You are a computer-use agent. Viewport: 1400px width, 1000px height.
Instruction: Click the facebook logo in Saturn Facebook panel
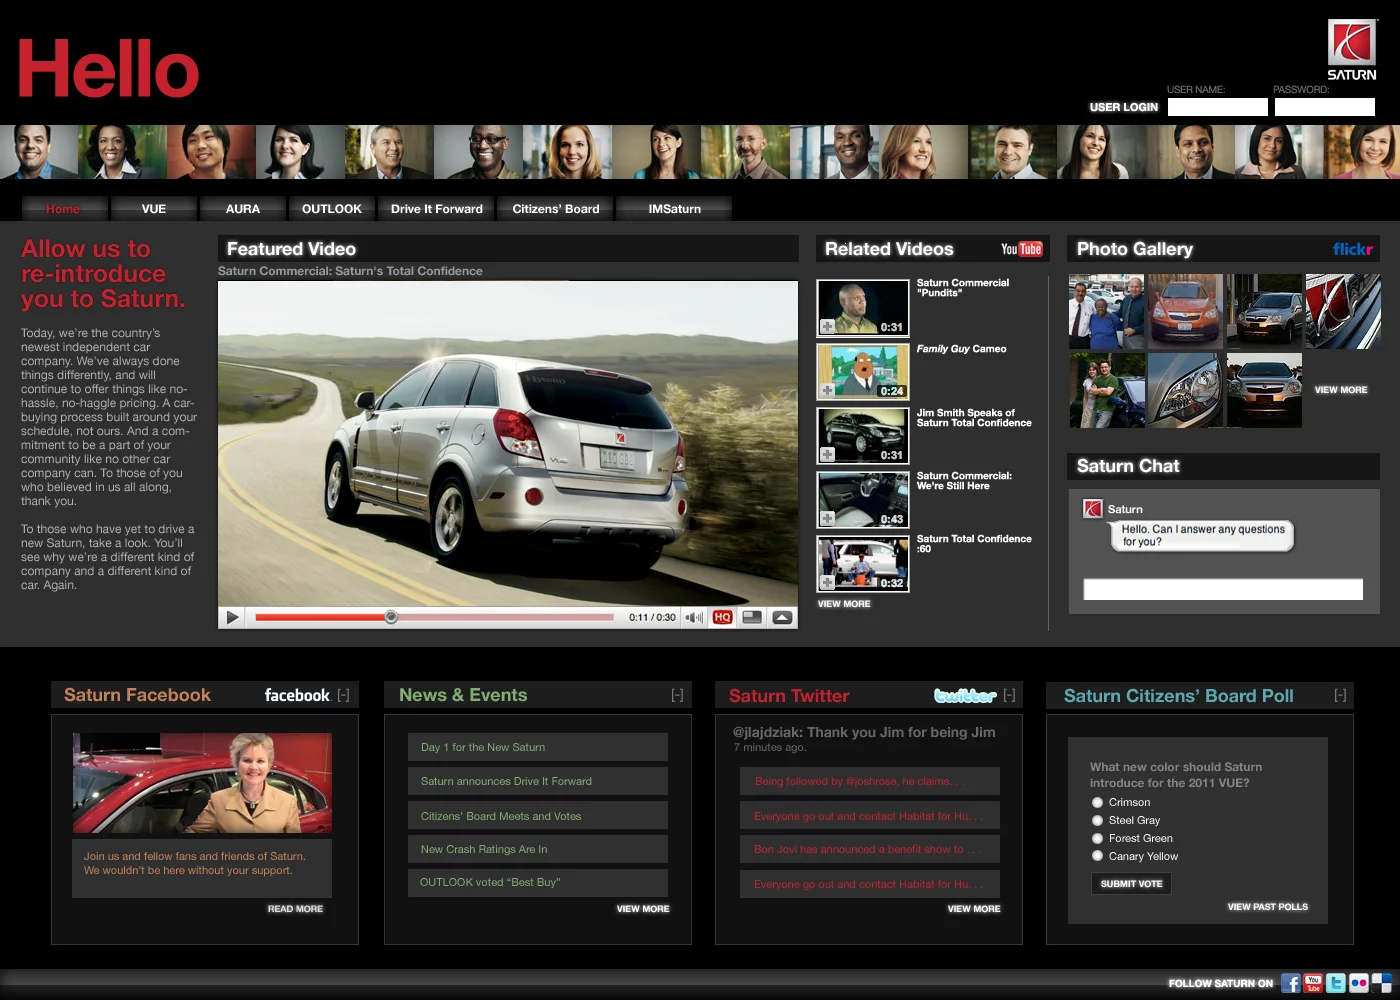297,695
